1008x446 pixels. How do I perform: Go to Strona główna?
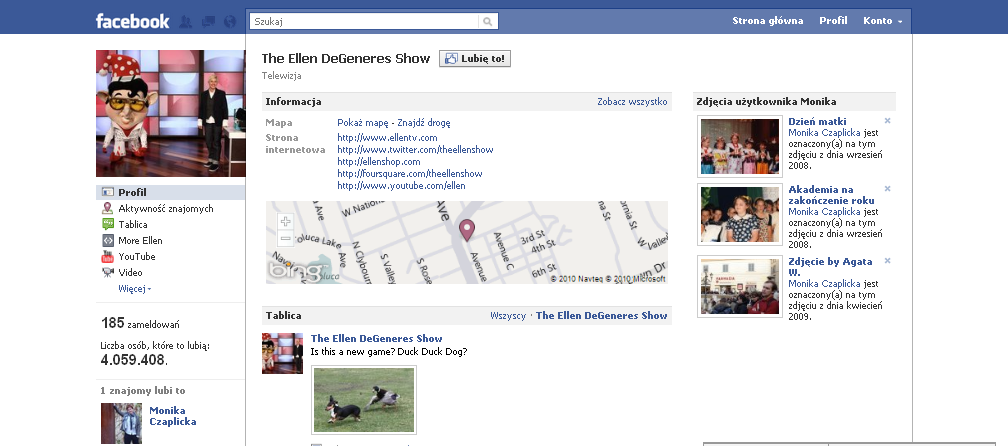768,21
